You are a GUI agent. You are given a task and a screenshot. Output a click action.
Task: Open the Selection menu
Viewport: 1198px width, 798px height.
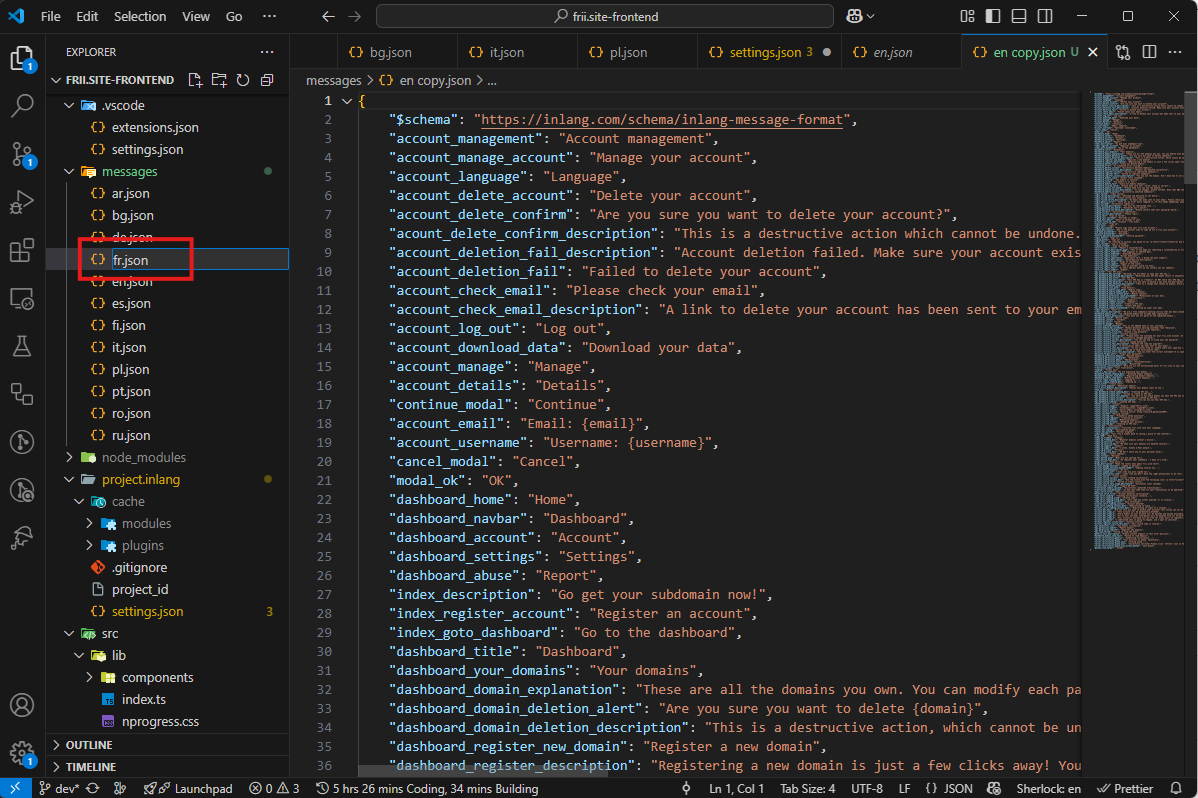click(140, 16)
